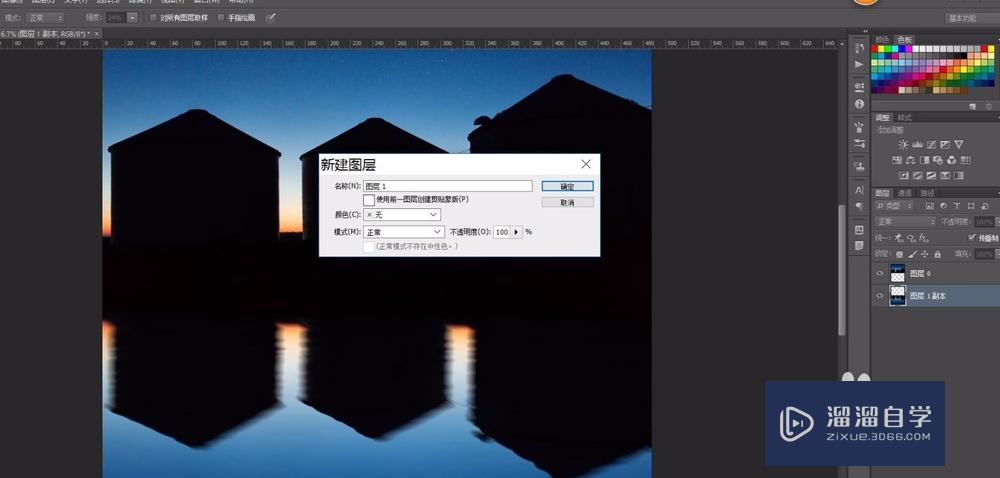This screenshot has height=478, width=1000.
Task: Click the 不透明度 arrow stepper in dialog
Action: [x=517, y=232]
